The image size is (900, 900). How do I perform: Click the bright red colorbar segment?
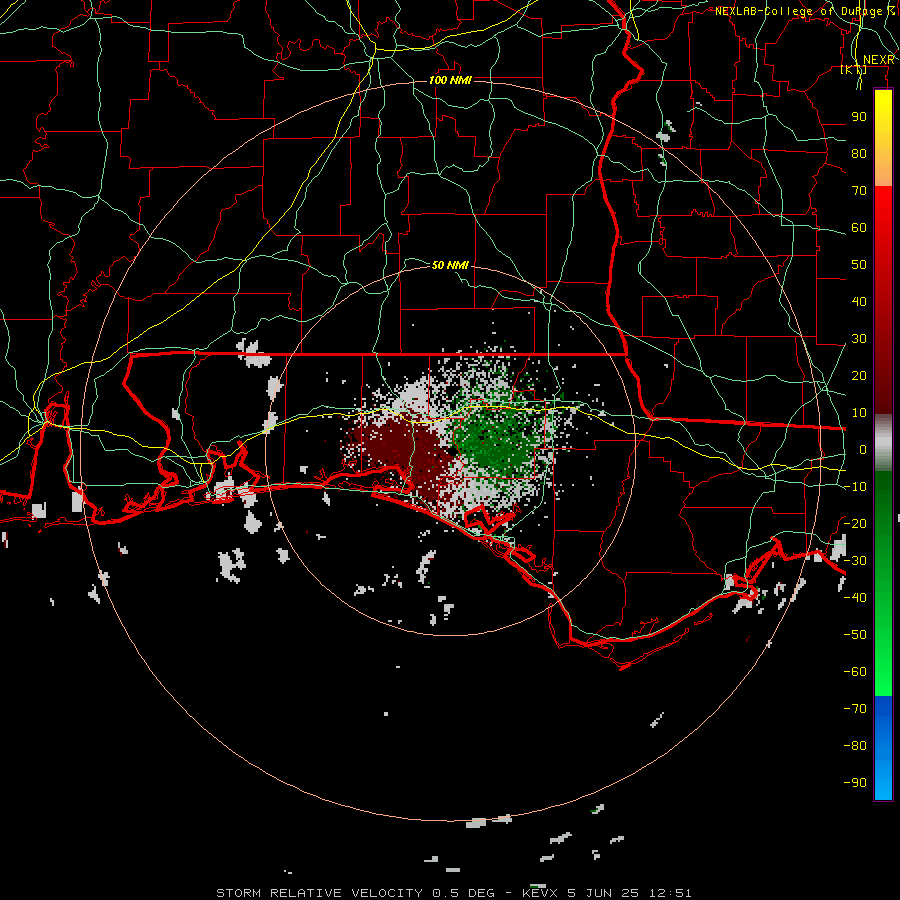click(x=883, y=208)
